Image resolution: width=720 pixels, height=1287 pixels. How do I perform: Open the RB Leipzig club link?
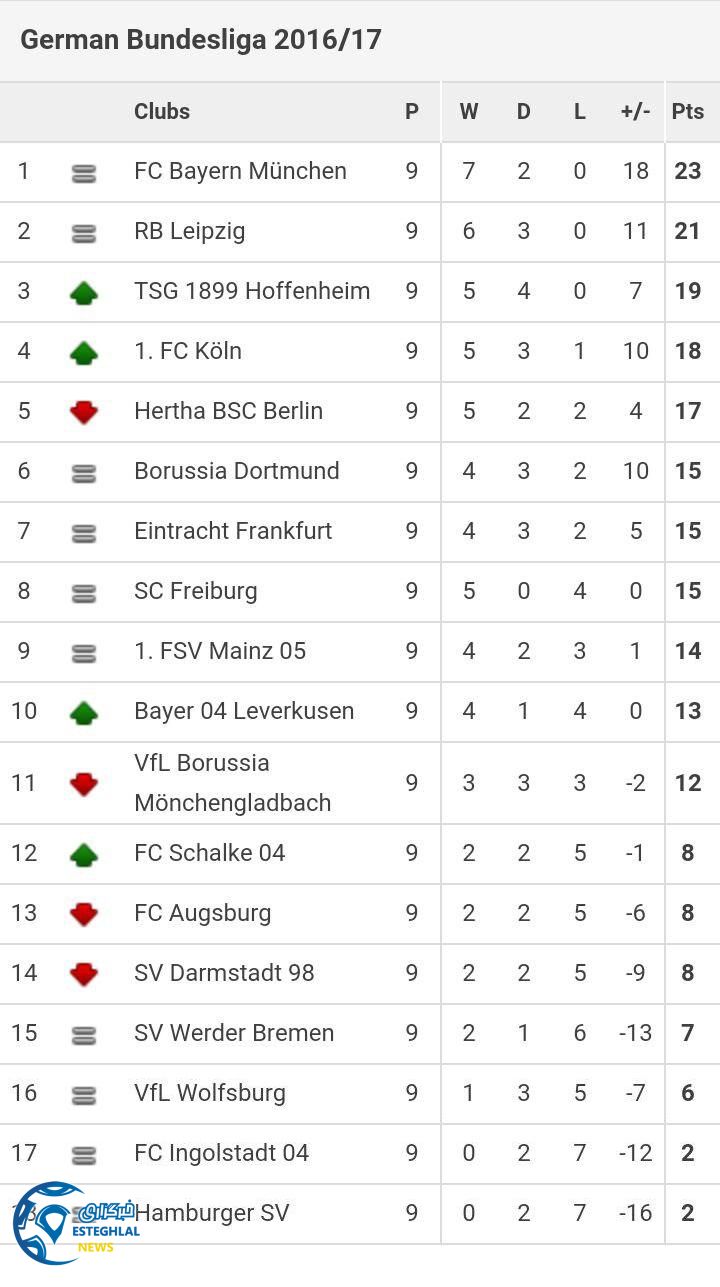[x=190, y=231]
